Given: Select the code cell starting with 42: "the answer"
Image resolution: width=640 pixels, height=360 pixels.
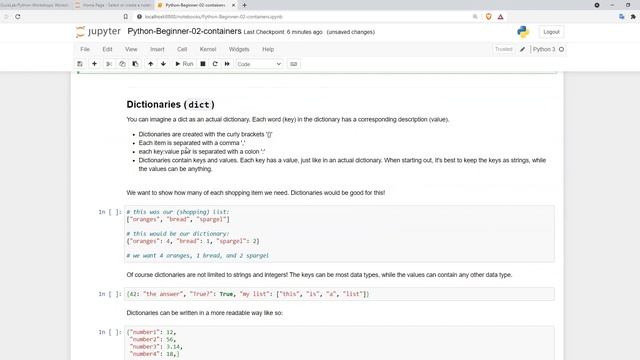Looking at the screenshot, I should pos(339,294).
